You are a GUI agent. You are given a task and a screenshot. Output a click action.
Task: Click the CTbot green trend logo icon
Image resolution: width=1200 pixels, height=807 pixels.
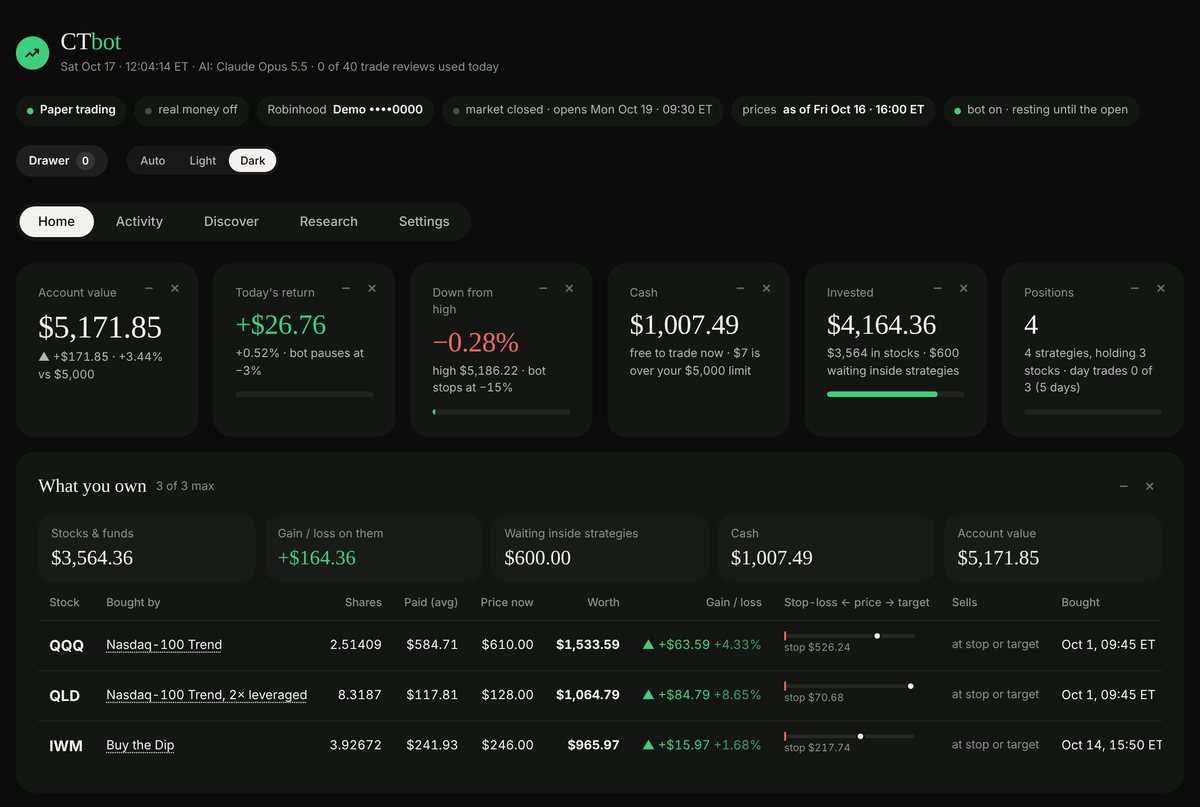[x=33, y=53]
